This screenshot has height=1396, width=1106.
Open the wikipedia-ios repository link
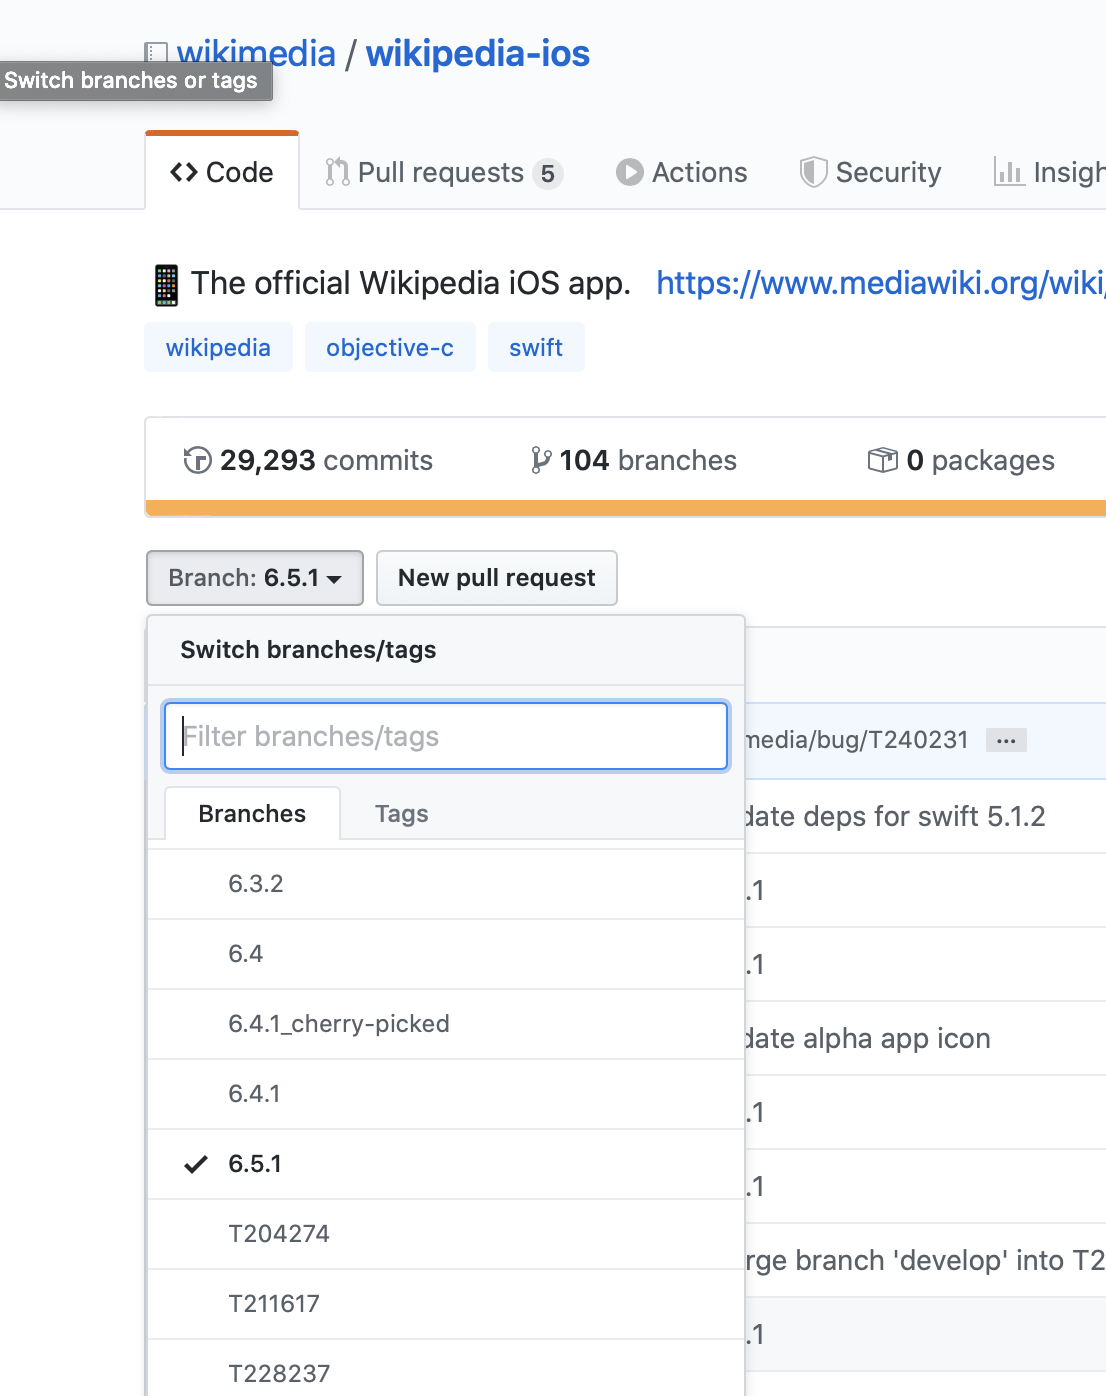click(477, 54)
